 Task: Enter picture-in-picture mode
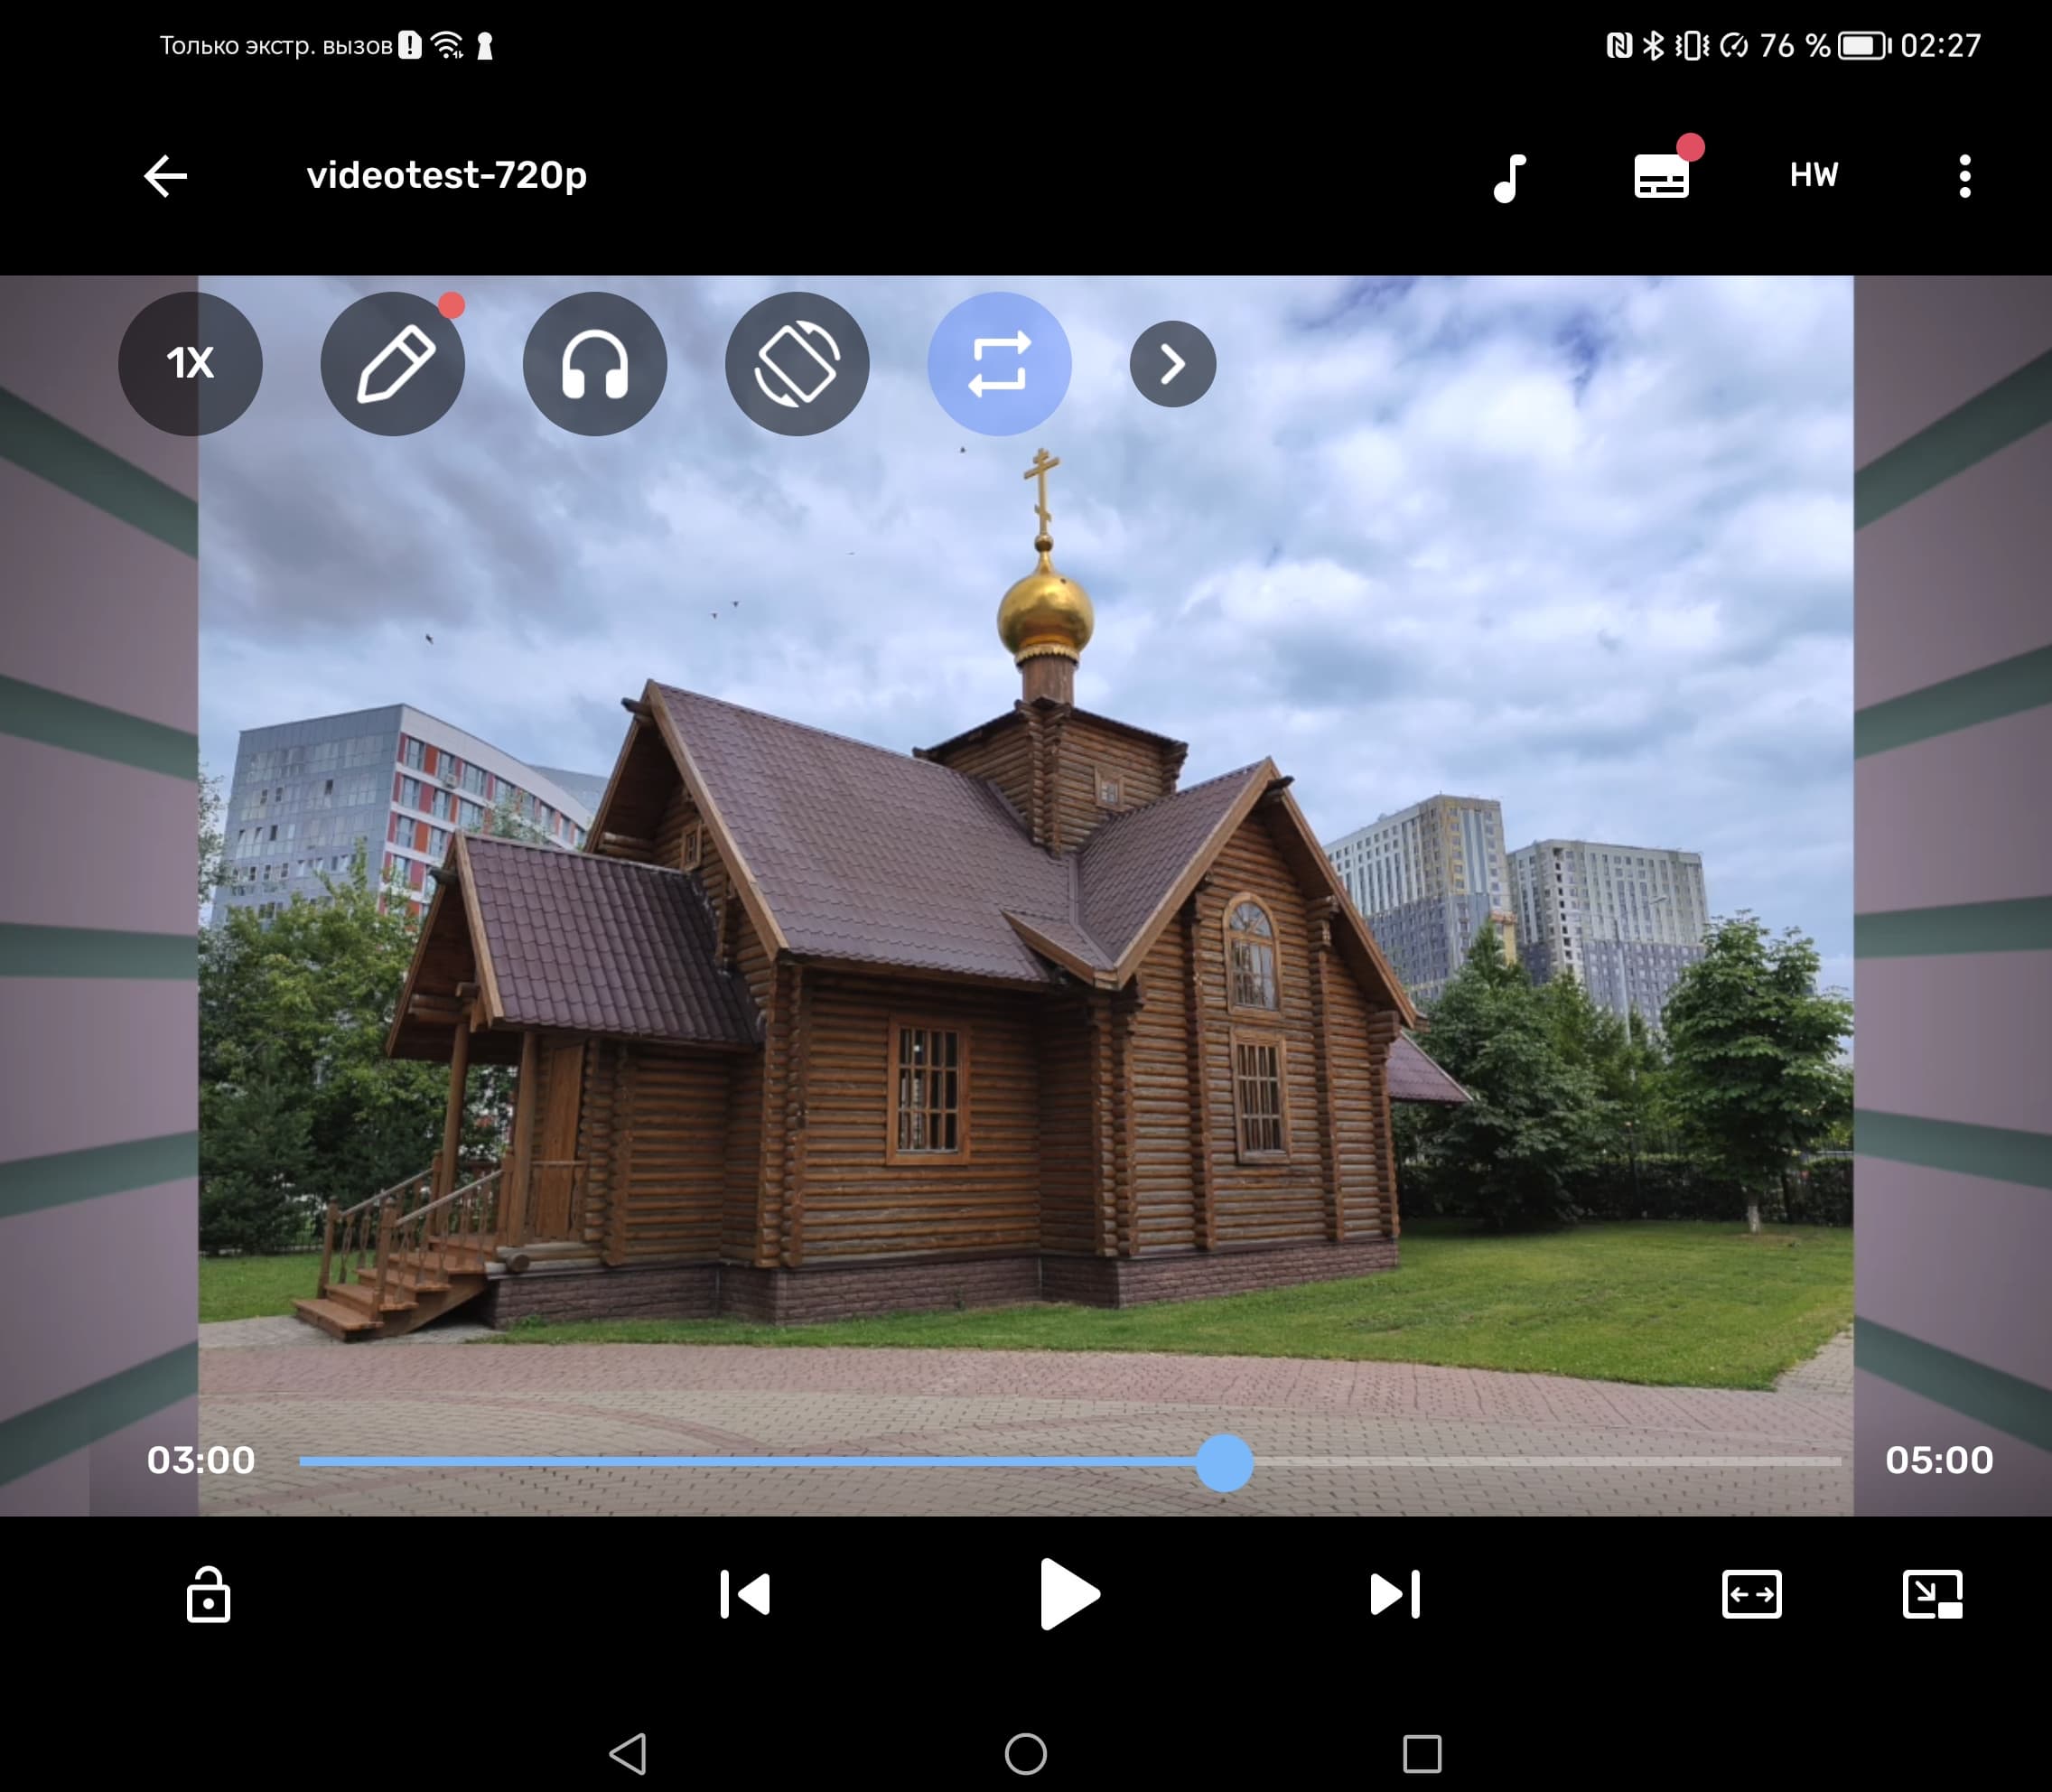[x=1932, y=1594]
